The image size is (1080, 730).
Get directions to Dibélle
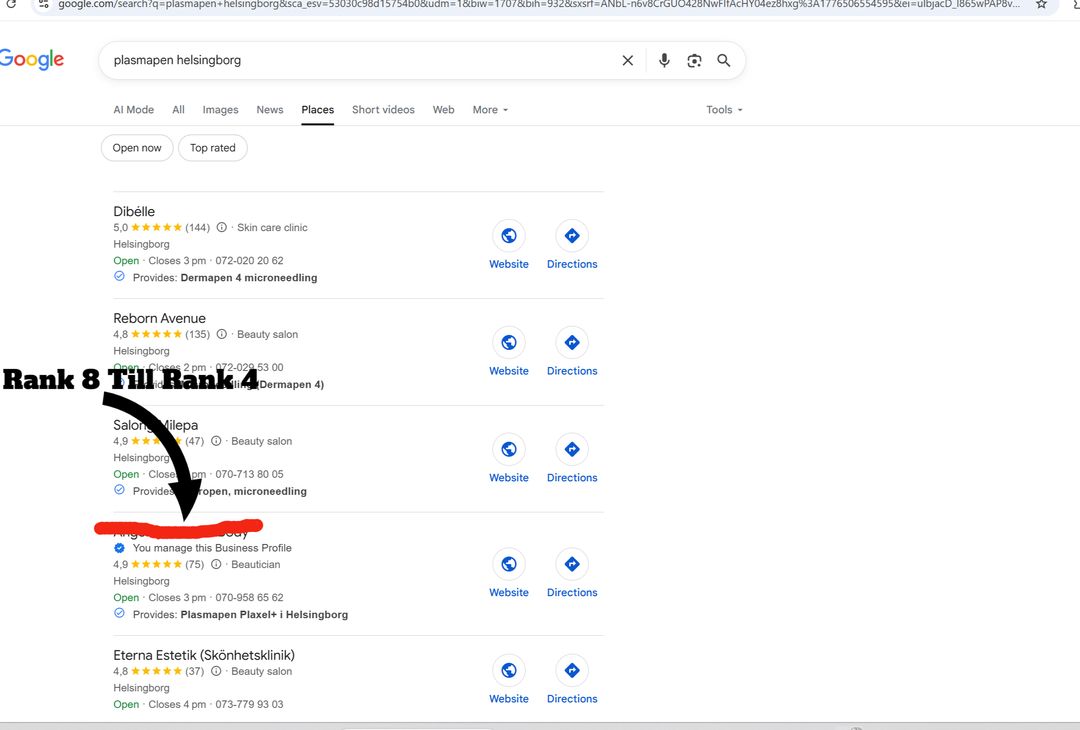572,236
